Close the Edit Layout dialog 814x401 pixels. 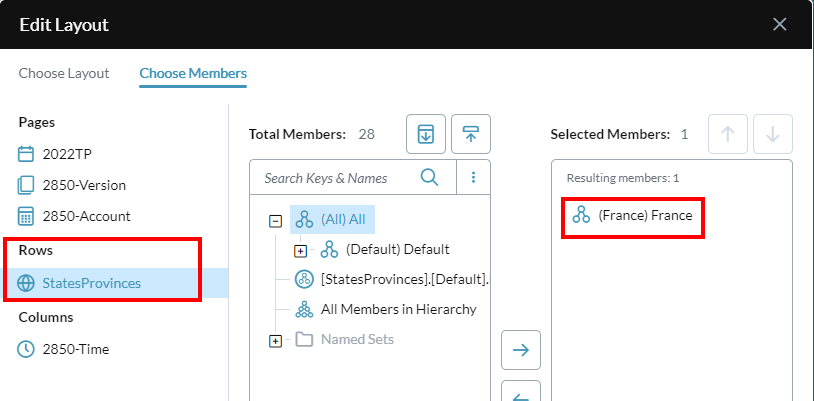(x=780, y=24)
